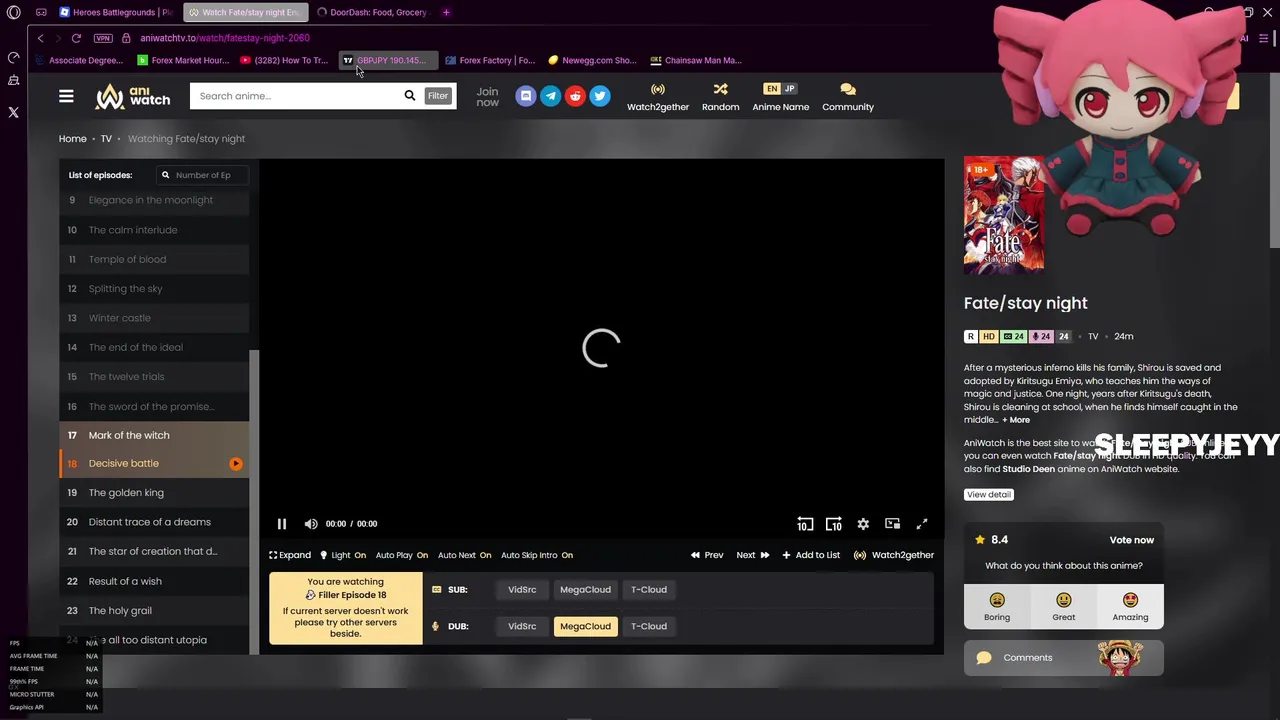This screenshot has height=720, width=1280.
Task: Open the Comments section
Action: pyautogui.click(x=1064, y=658)
